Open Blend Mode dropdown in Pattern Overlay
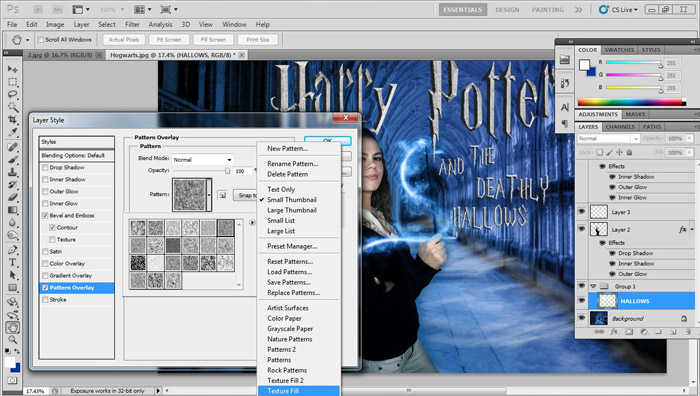700x396 pixels. [x=202, y=159]
